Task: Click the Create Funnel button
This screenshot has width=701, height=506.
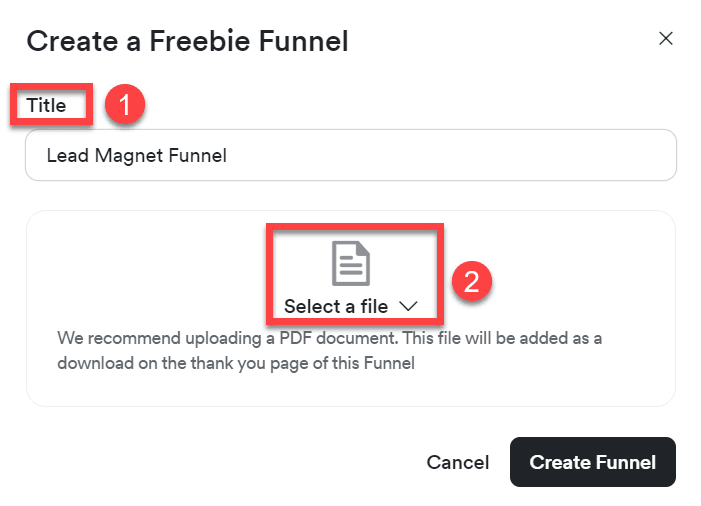Action: pos(592,462)
